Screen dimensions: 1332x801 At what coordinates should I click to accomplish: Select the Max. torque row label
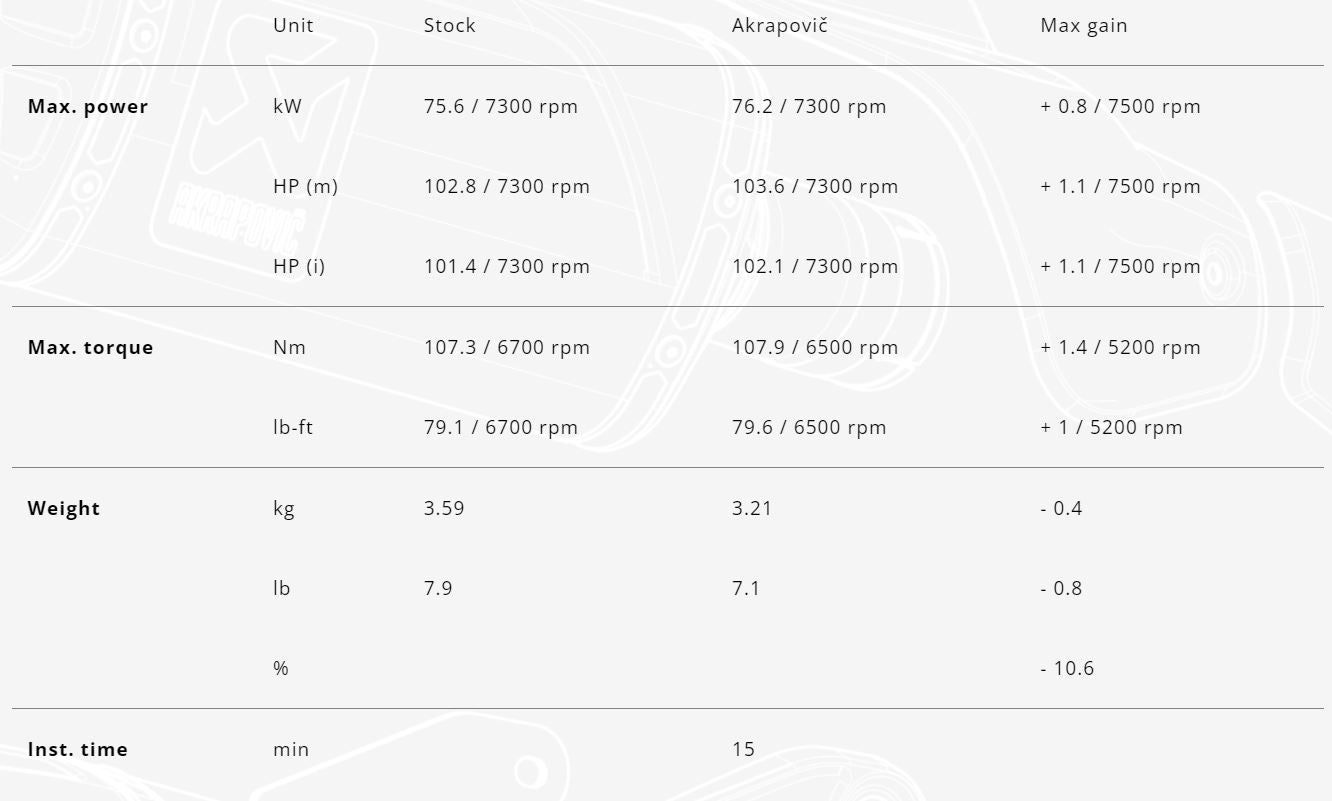pyautogui.click(x=91, y=348)
